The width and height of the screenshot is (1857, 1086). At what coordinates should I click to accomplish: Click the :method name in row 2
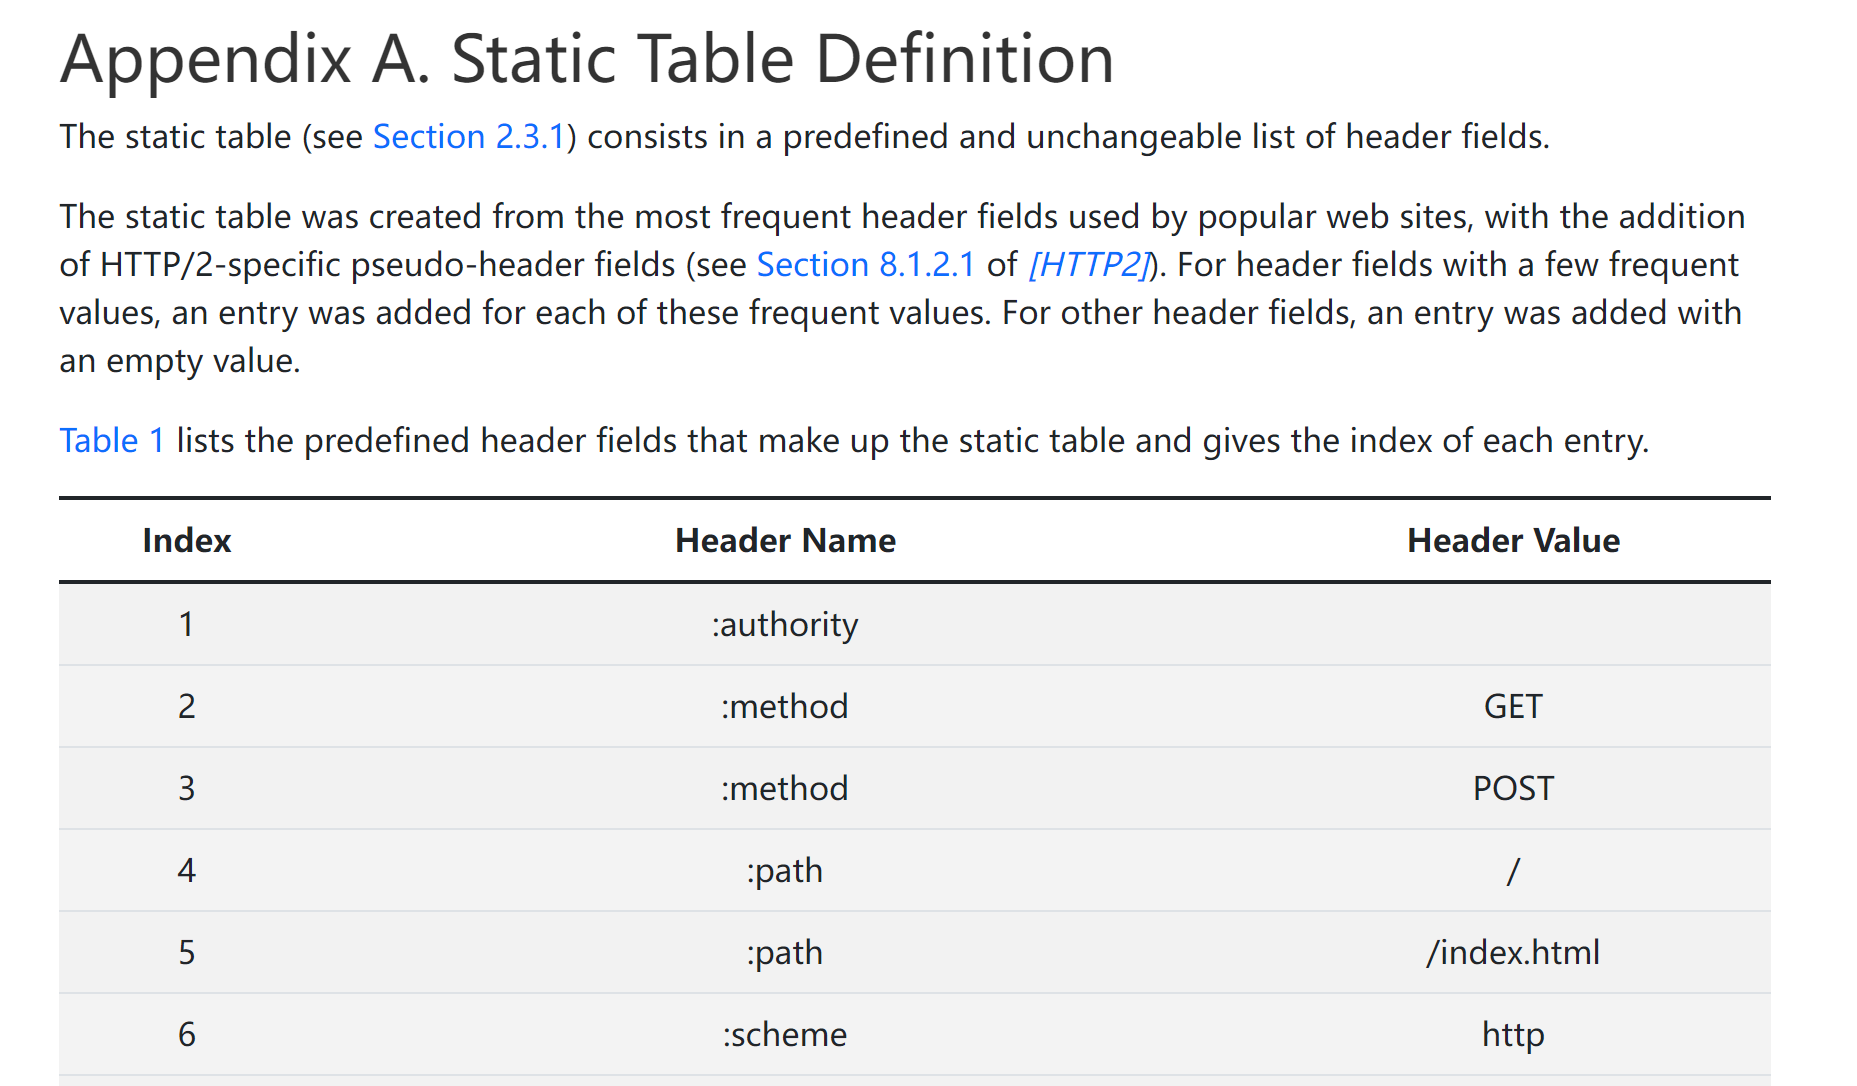coord(785,706)
